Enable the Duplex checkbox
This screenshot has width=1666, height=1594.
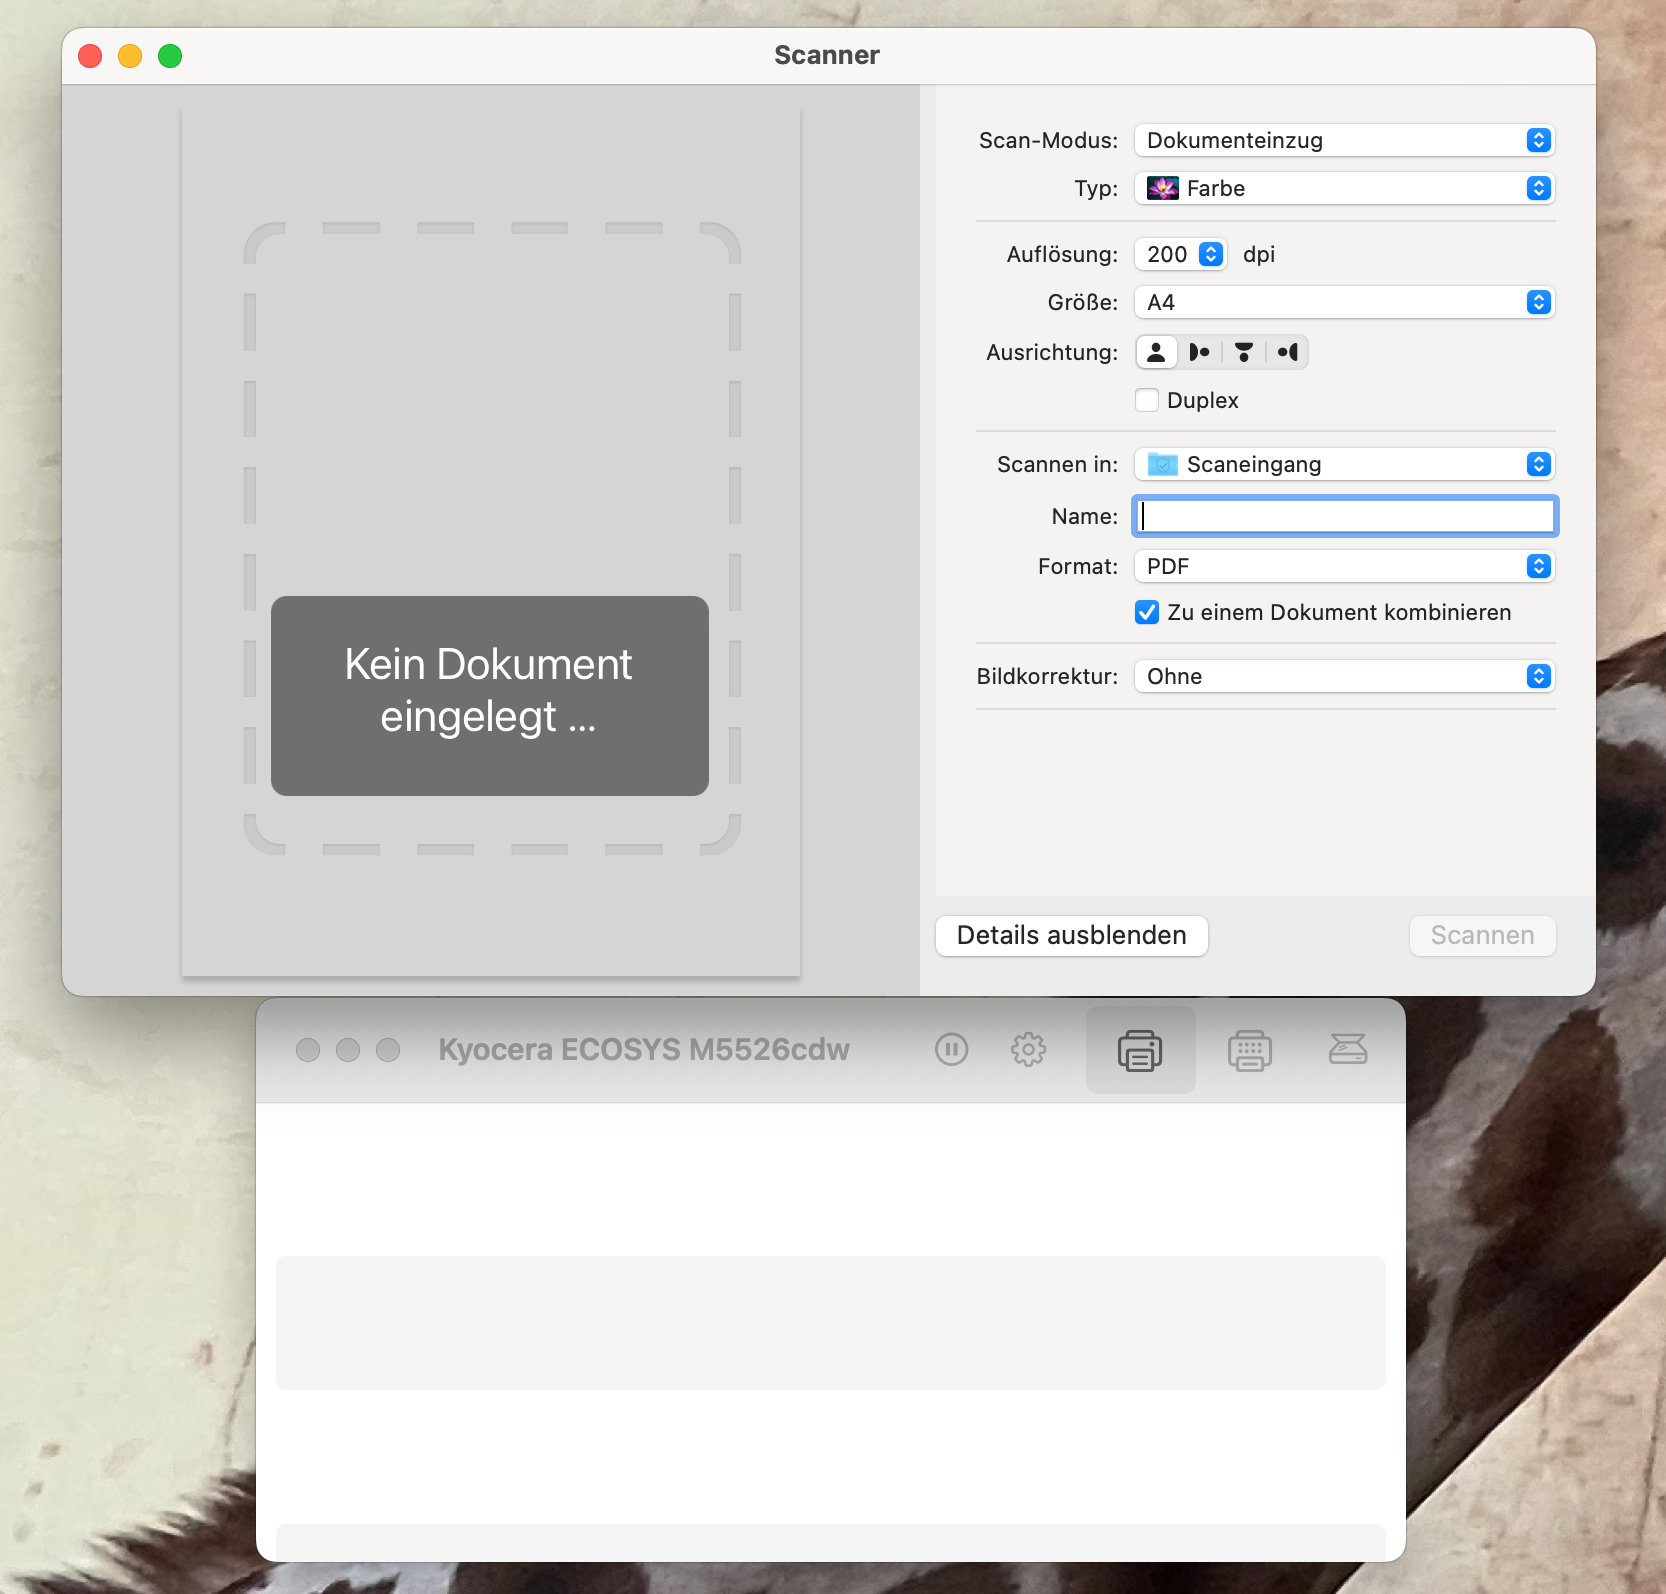[1147, 400]
